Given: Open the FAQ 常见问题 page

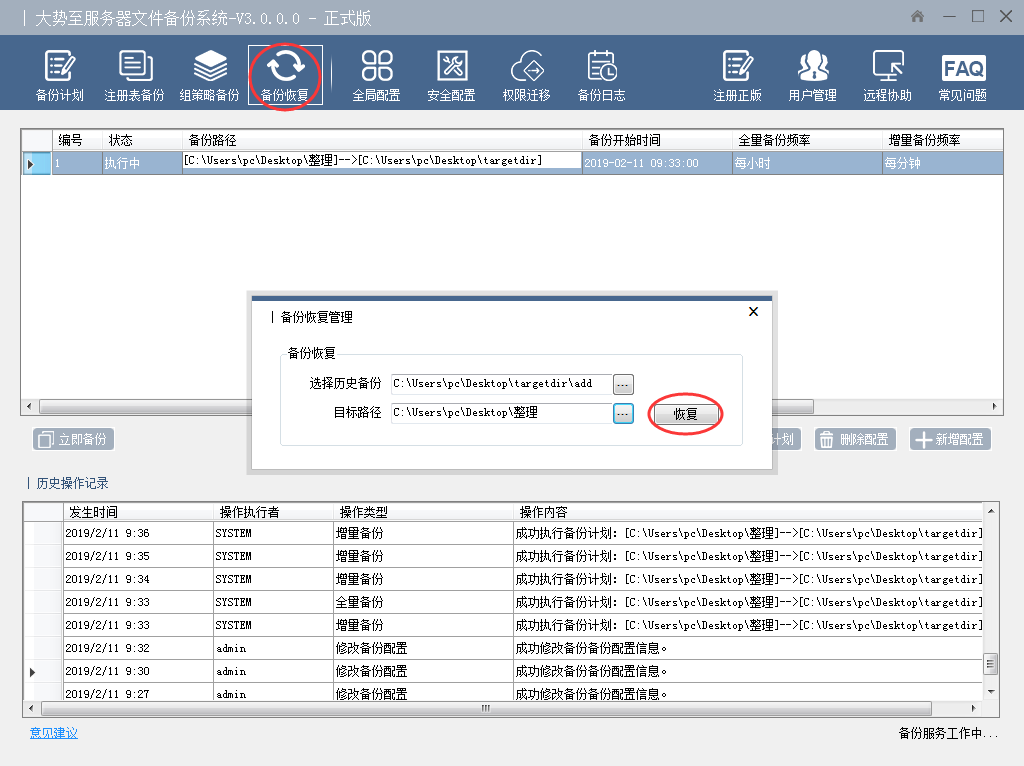Looking at the screenshot, I should click(963, 76).
